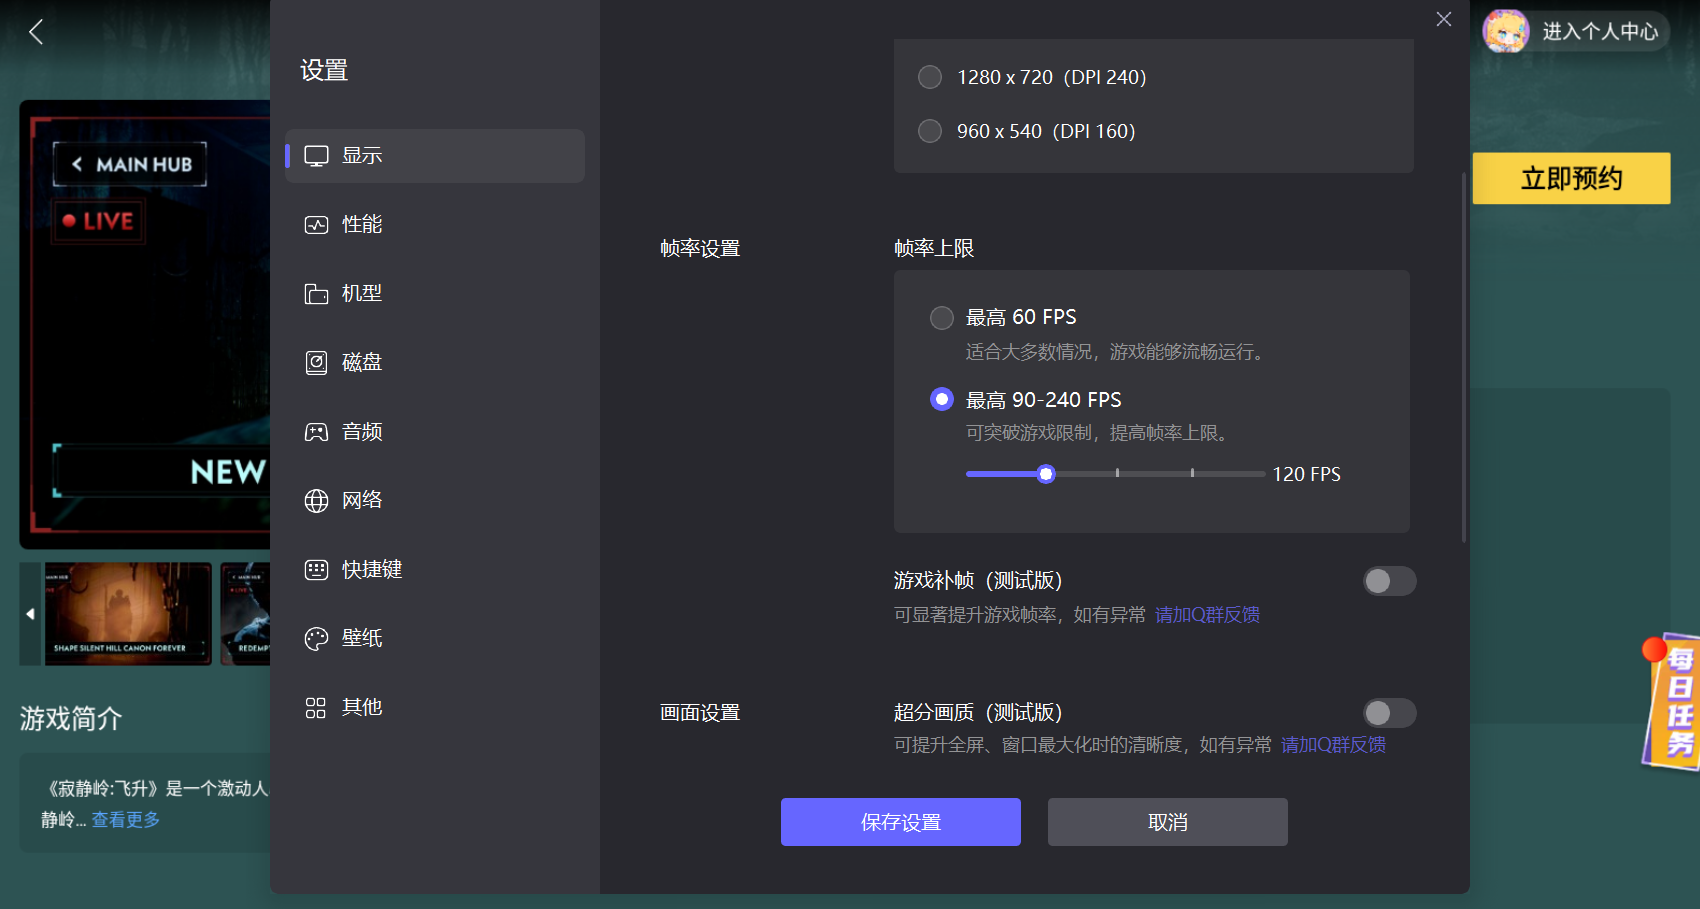Click the 取消 button
Image resolution: width=1700 pixels, height=909 pixels.
pyautogui.click(x=1168, y=822)
